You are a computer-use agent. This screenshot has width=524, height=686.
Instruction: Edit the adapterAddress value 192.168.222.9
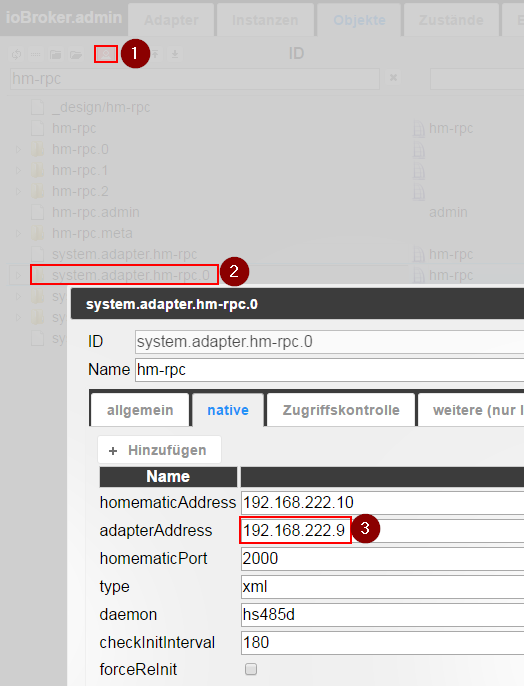[382, 530]
